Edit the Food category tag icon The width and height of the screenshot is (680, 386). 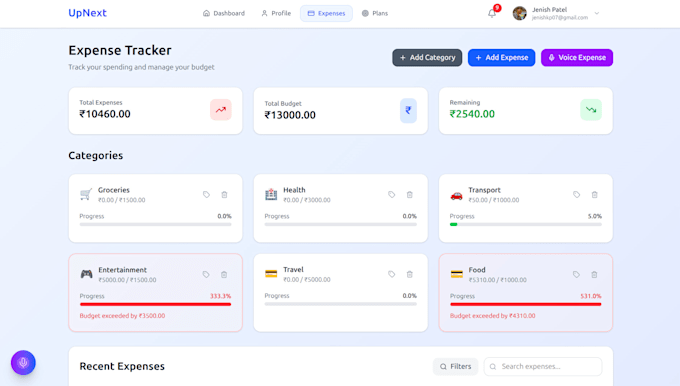pyautogui.click(x=576, y=275)
